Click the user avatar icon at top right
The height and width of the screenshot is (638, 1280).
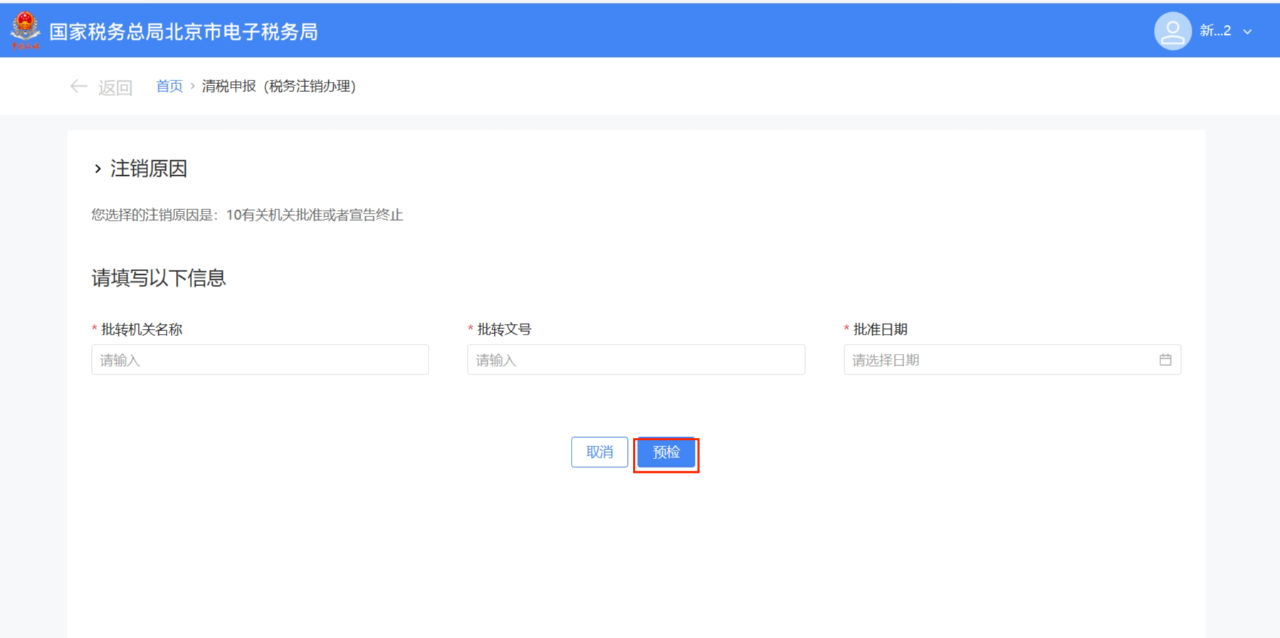tap(1171, 31)
